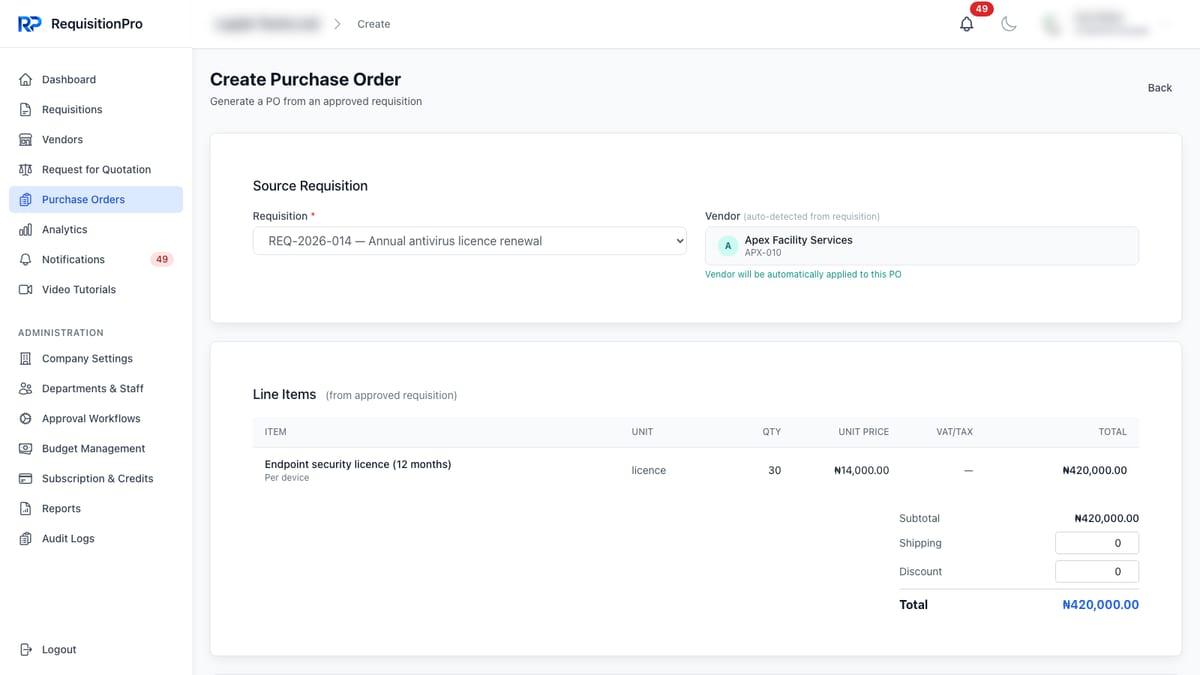Click the APX-010 vendor code

point(763,253)
